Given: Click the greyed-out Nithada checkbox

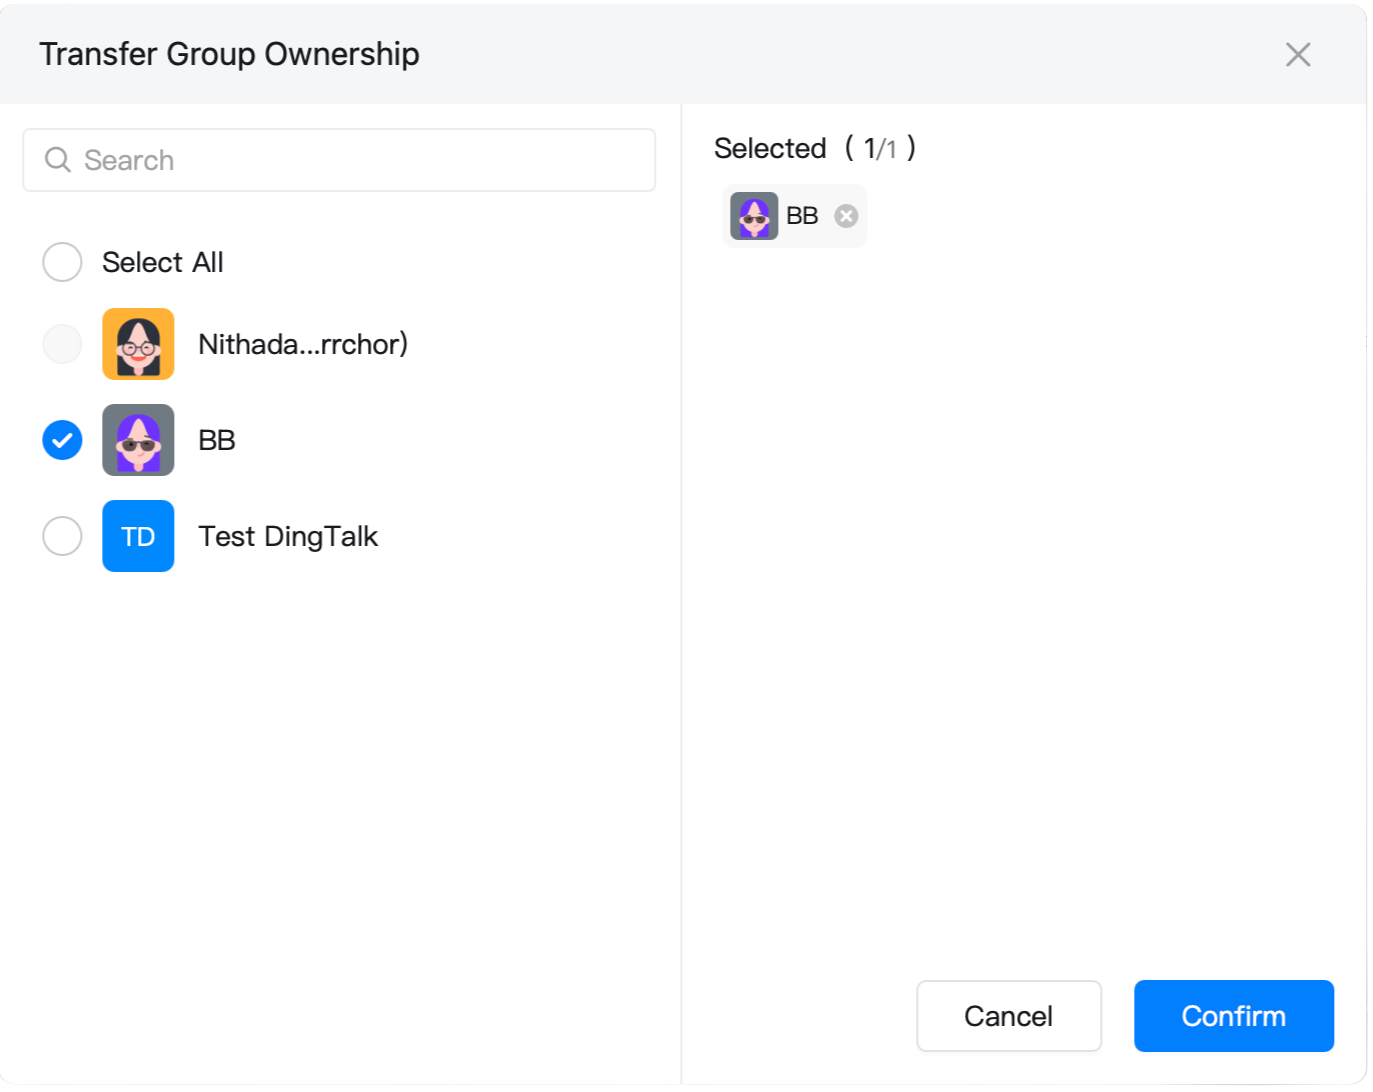Looking at the screenshot, I should tap(62, 344).
